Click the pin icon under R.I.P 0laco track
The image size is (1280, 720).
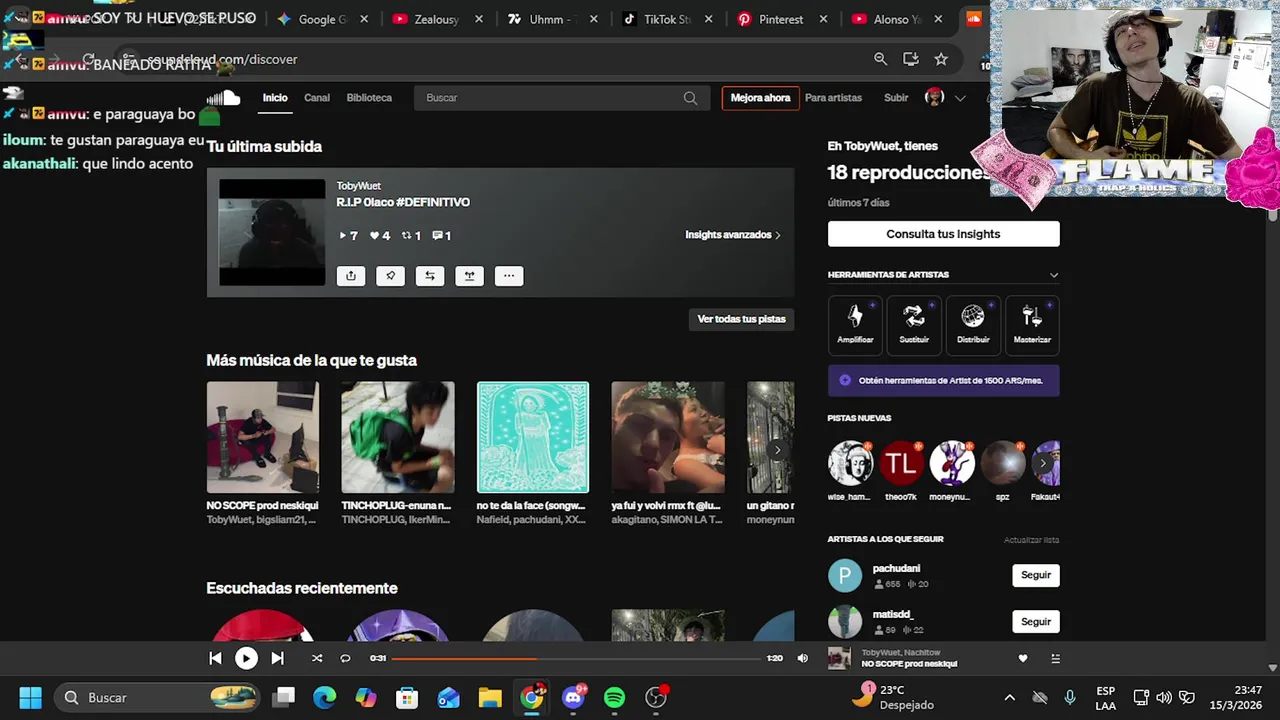pos(390,276)
